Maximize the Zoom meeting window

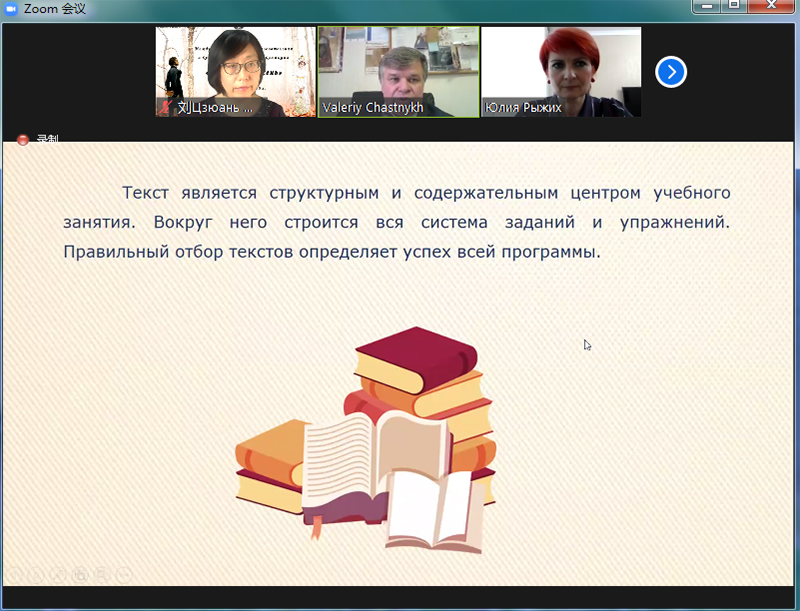coord(733,7)
